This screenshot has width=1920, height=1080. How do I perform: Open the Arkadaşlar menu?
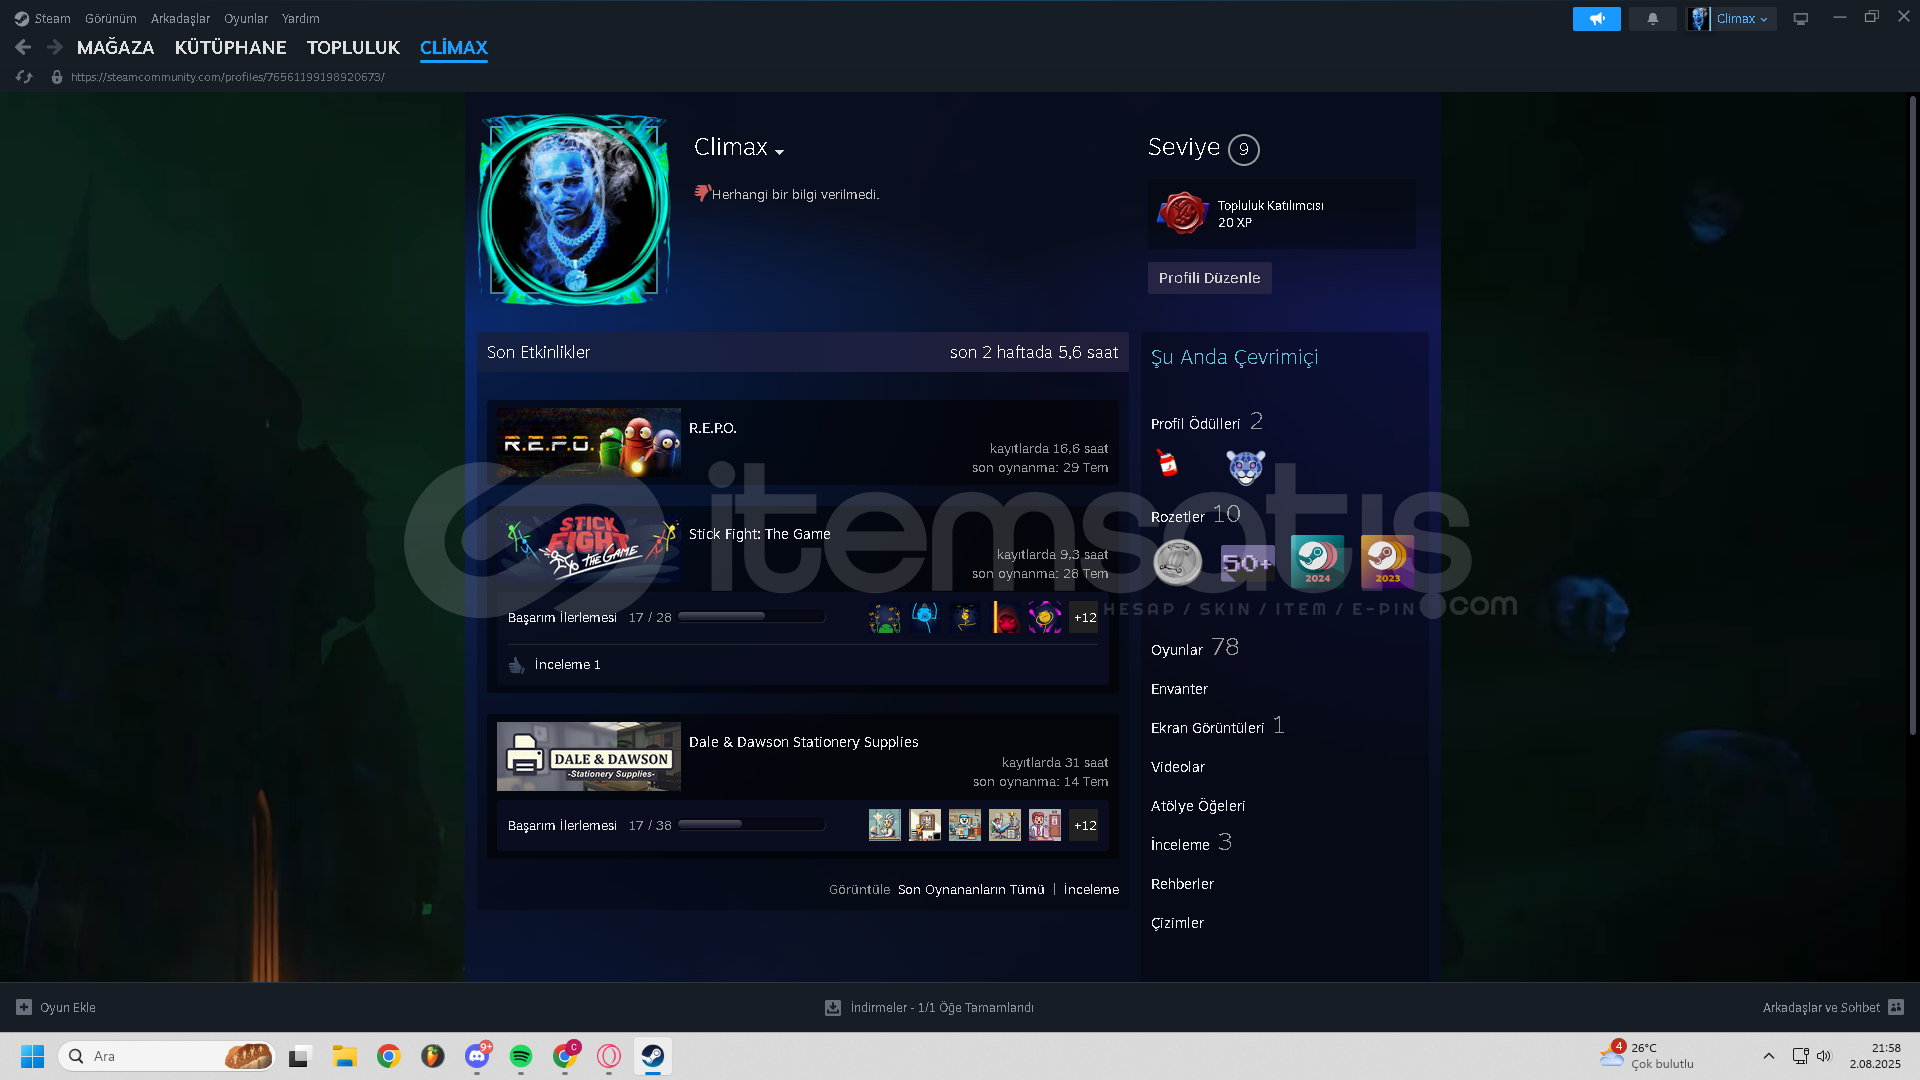[180, 19]
